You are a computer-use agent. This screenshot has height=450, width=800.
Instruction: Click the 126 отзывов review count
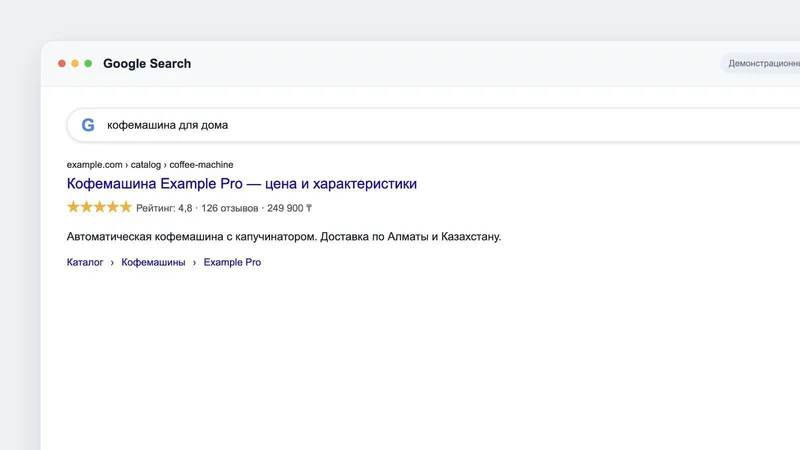click(230, 208)
